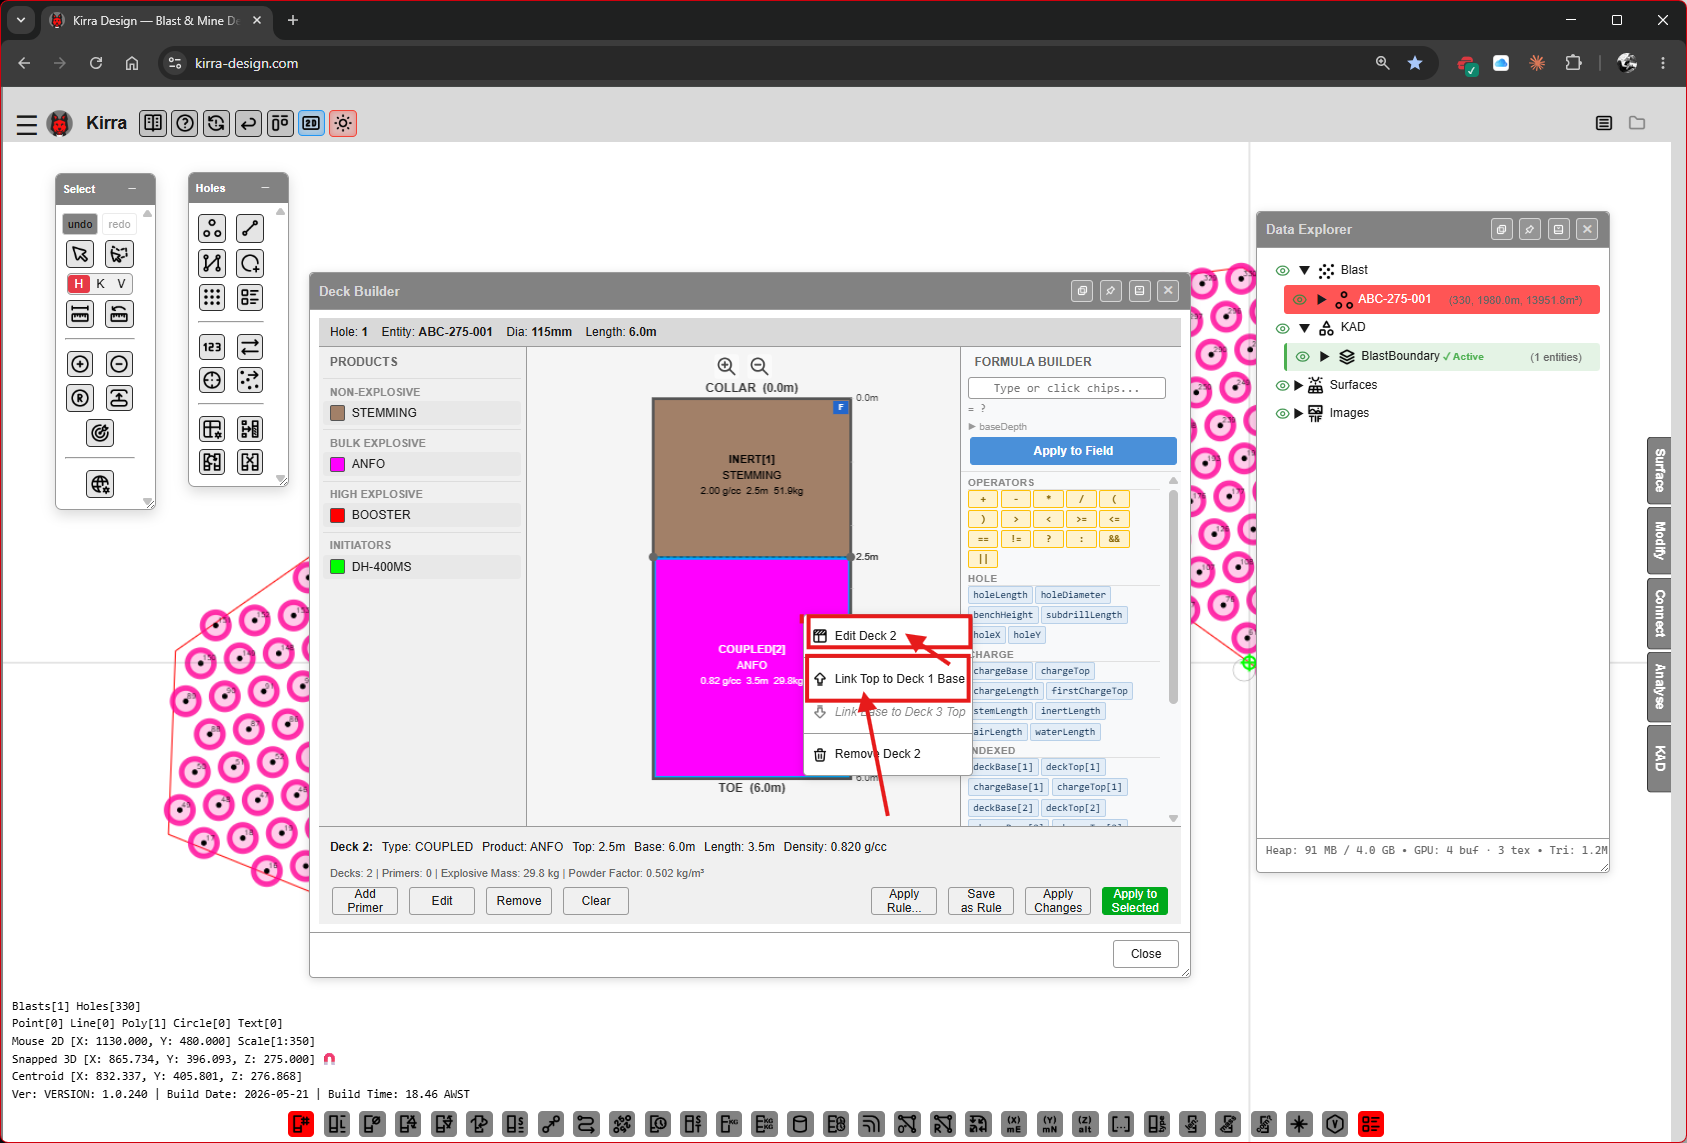Choose Link Top to Deck 1 Base
The height and width of the screenshot is (1143, 1687).
(x=888, y=679)
